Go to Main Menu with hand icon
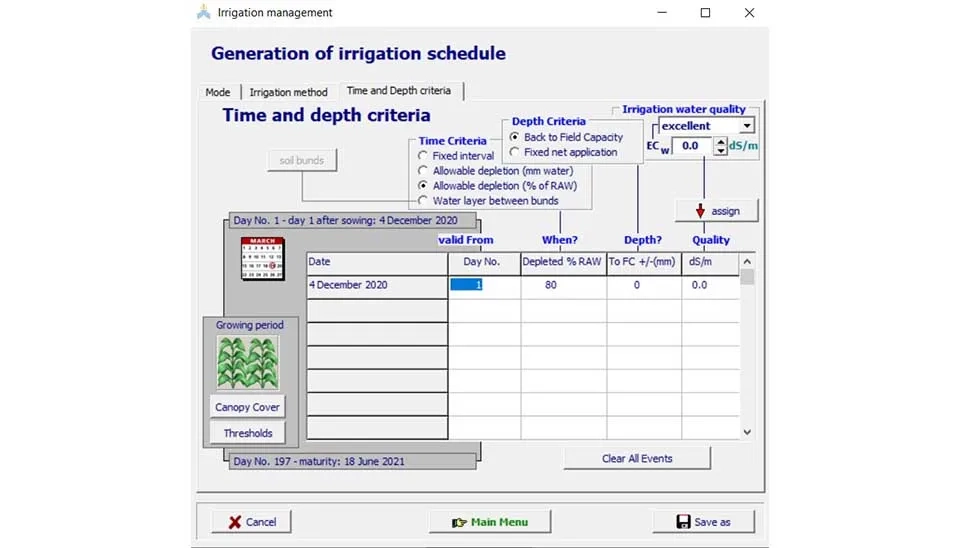 489,522
